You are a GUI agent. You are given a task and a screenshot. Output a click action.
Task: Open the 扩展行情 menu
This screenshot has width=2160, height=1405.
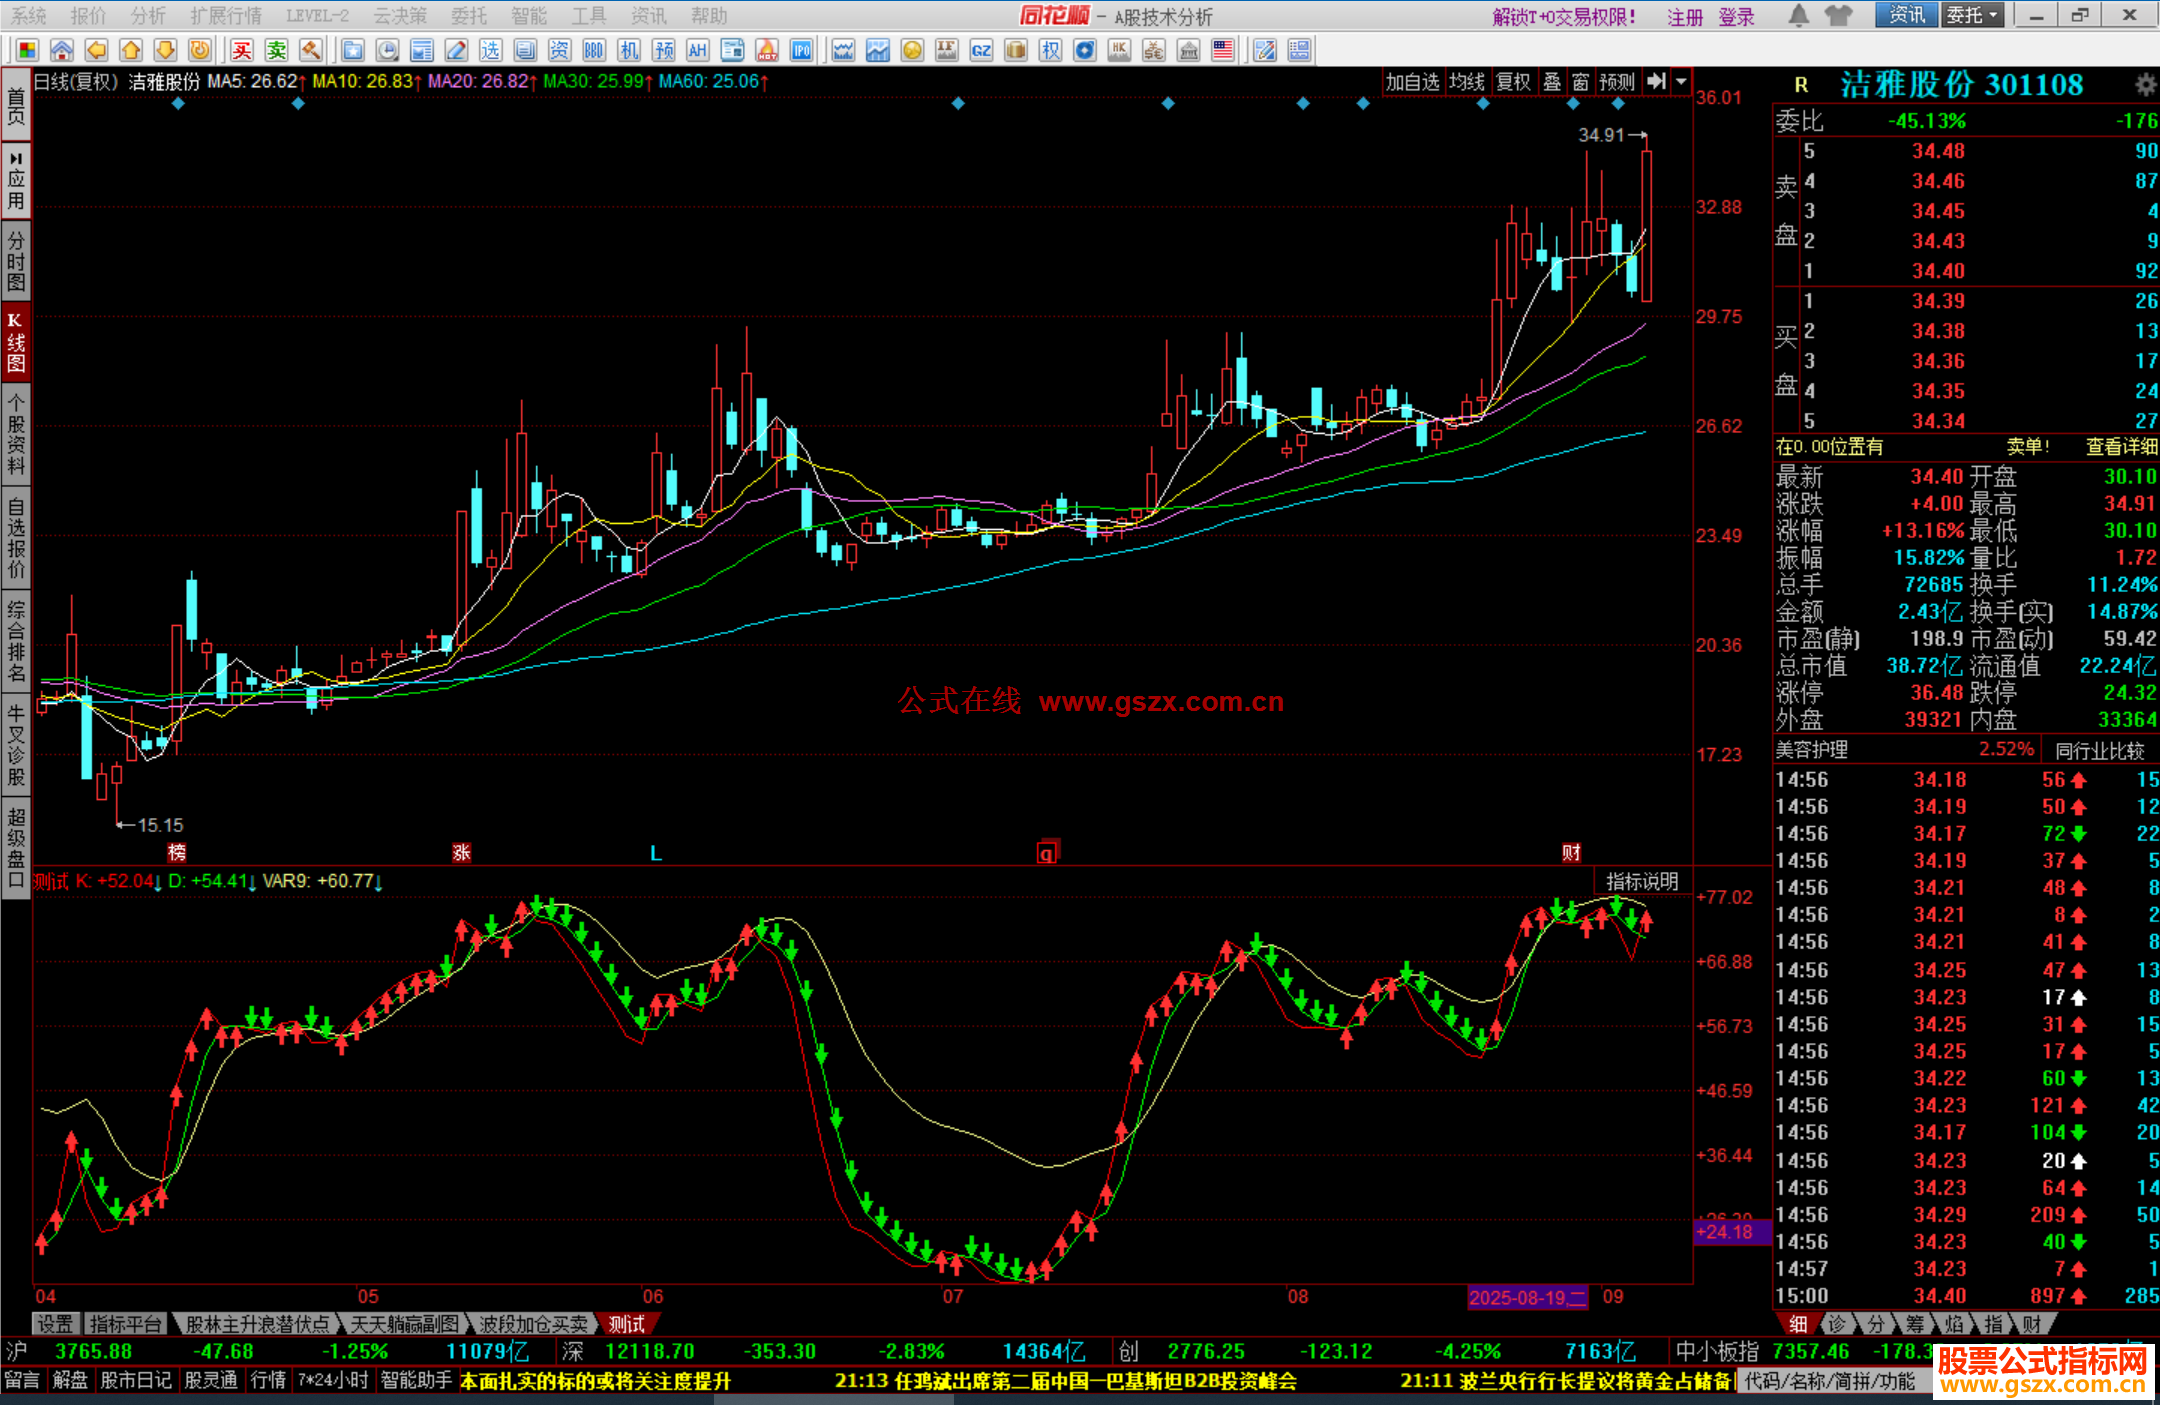[x=225, y=16]
